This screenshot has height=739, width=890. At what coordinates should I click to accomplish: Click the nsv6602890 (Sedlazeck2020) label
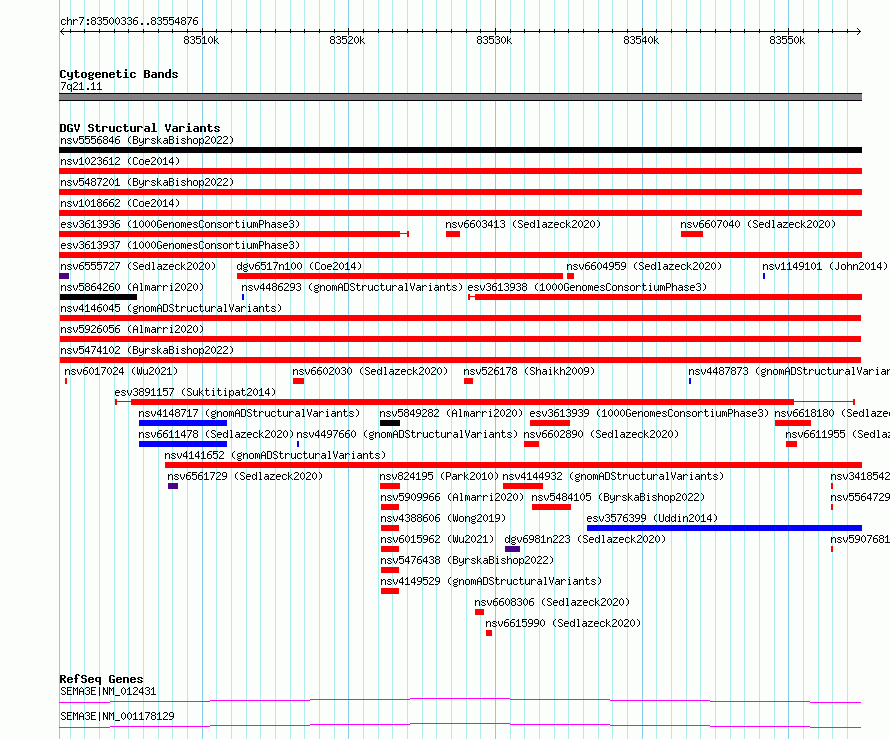pos(601,434)
